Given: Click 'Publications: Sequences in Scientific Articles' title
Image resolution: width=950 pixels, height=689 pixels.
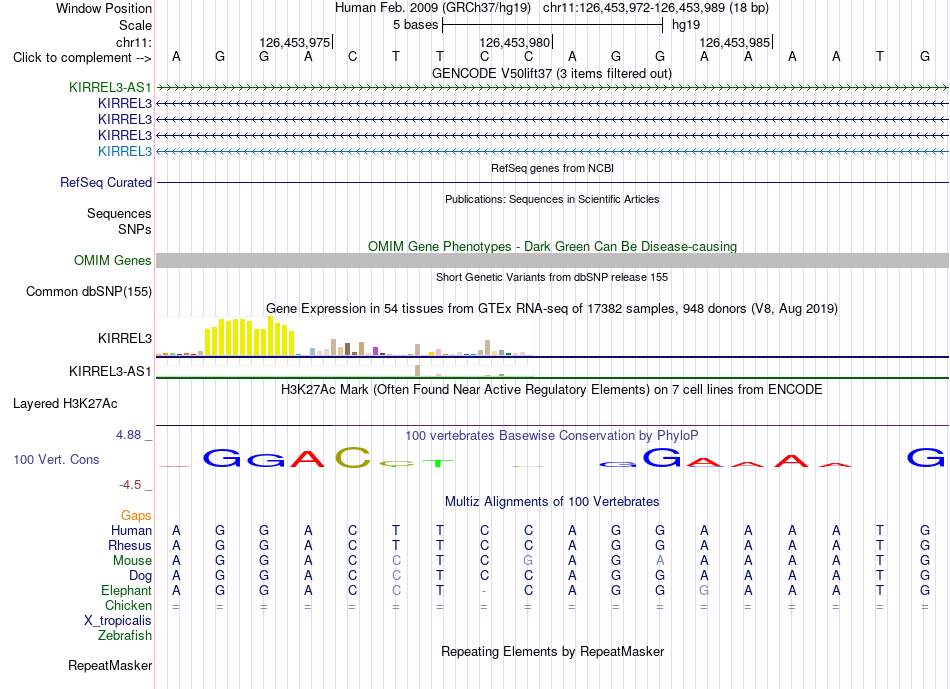Looking at the screenshot, I should pyautogui.click(x=552, y=199).
